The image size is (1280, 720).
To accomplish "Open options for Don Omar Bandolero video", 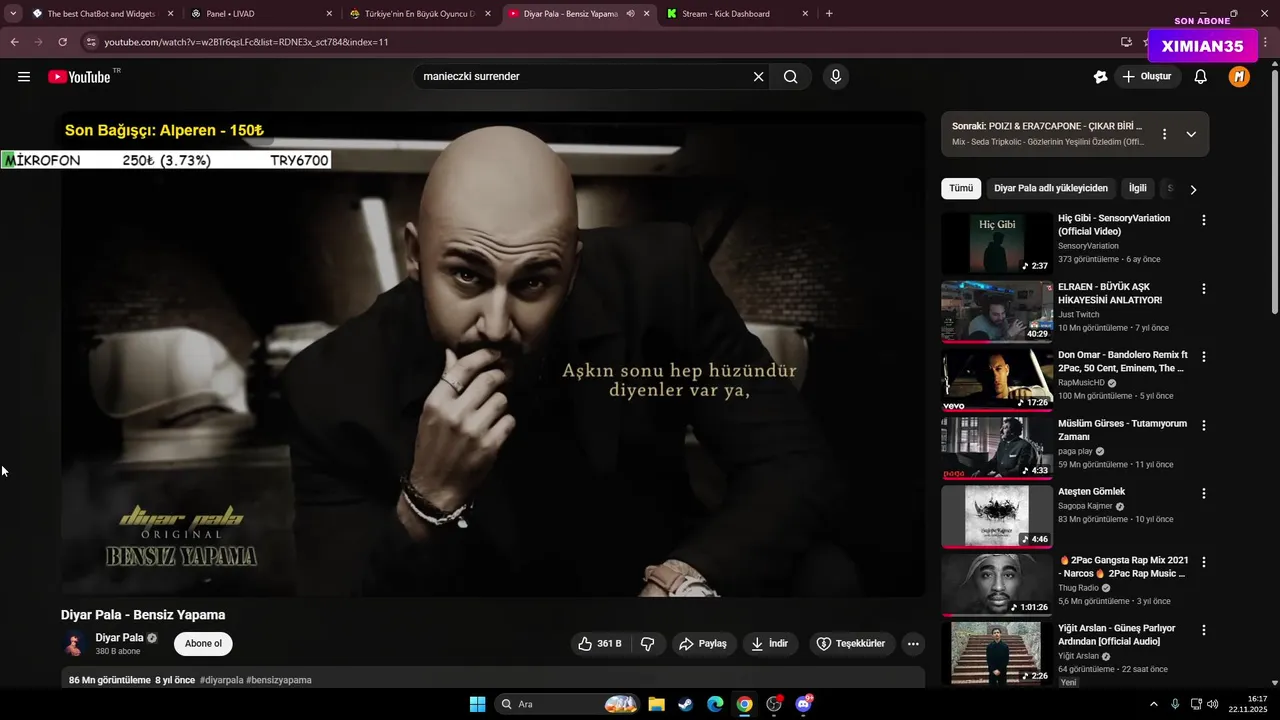I will tap(1204, 357).
